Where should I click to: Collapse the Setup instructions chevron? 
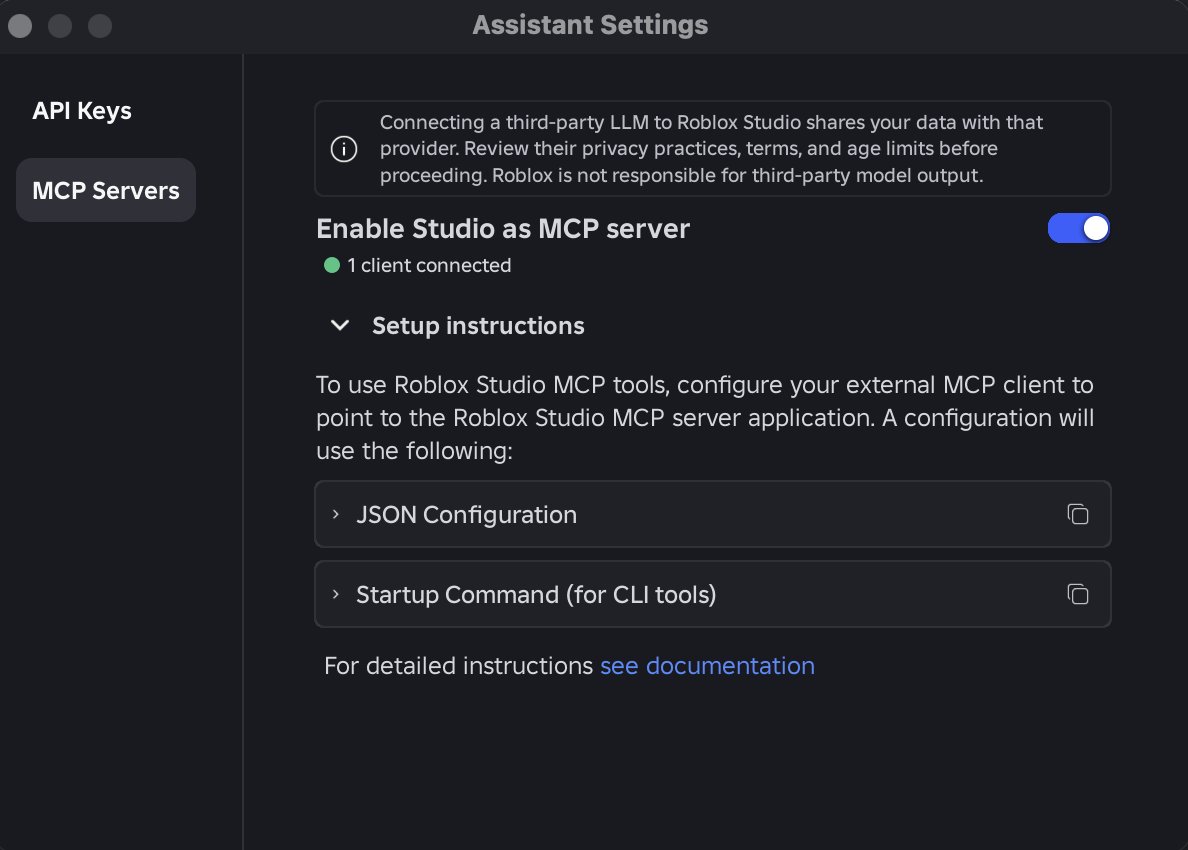pos(340,325)
